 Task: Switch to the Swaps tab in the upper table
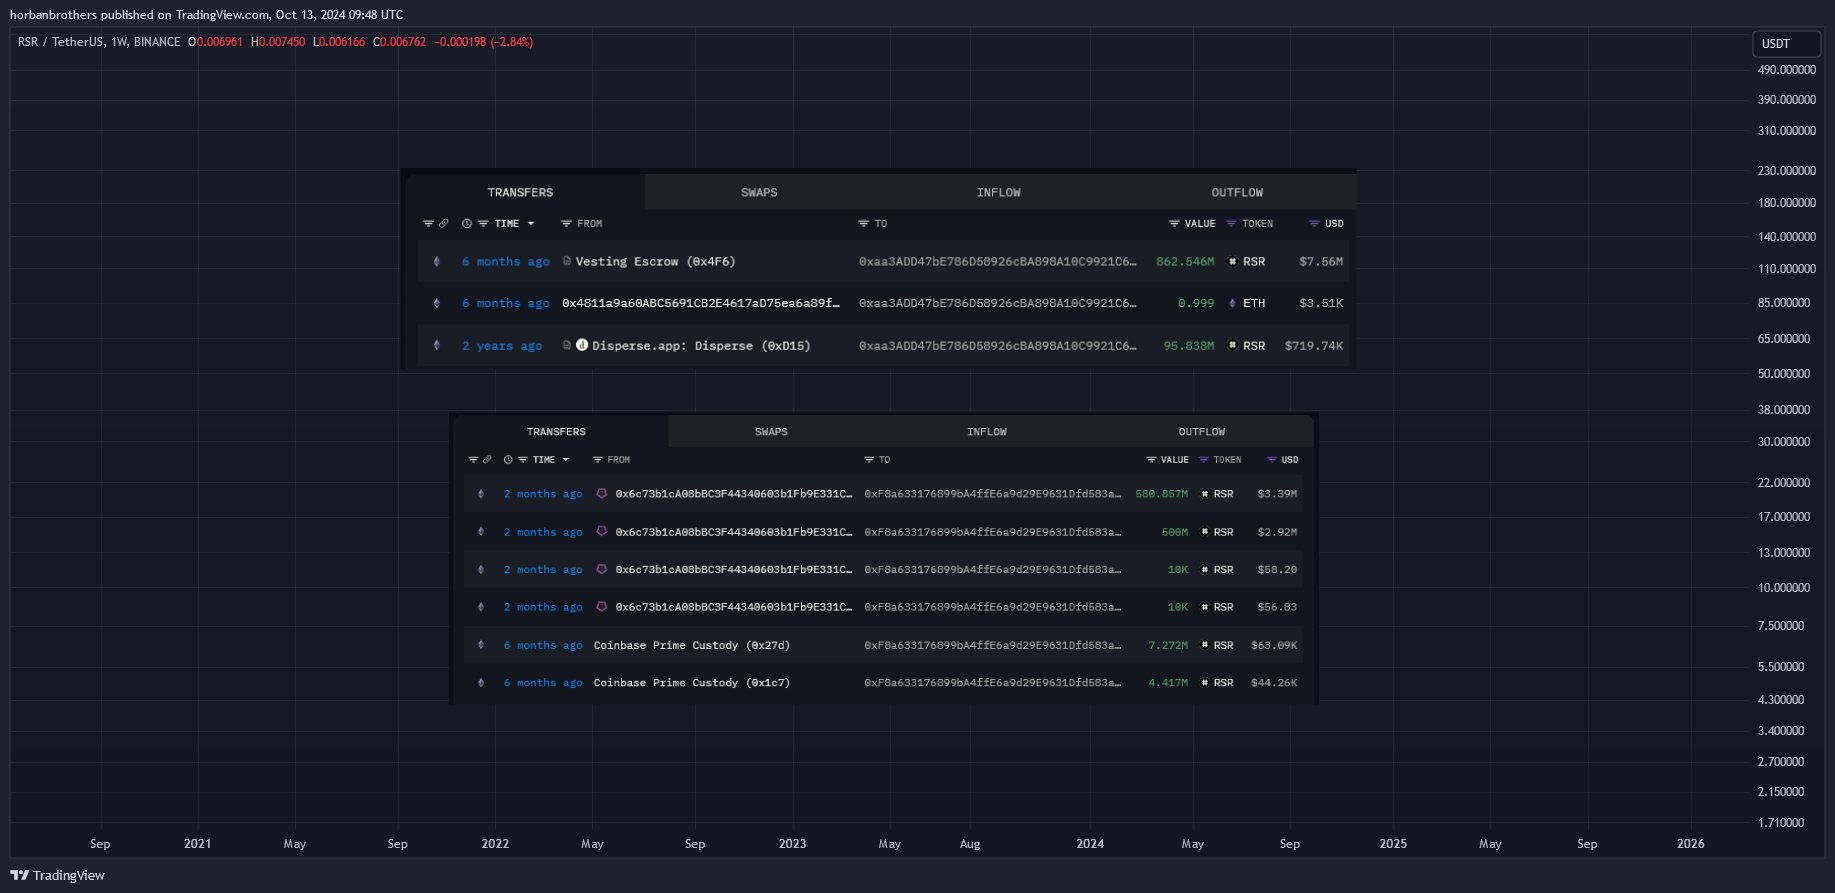click(759, 192)
